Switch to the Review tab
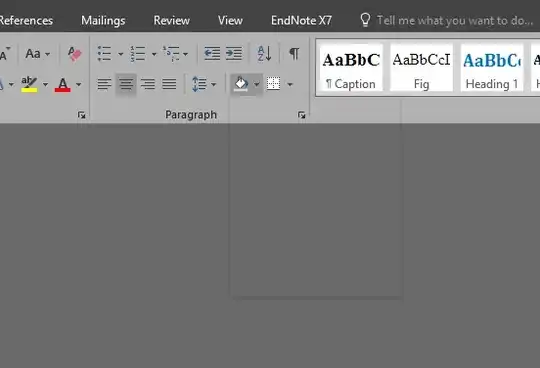This screenshot has width=540, height=368. pos(172,21)
